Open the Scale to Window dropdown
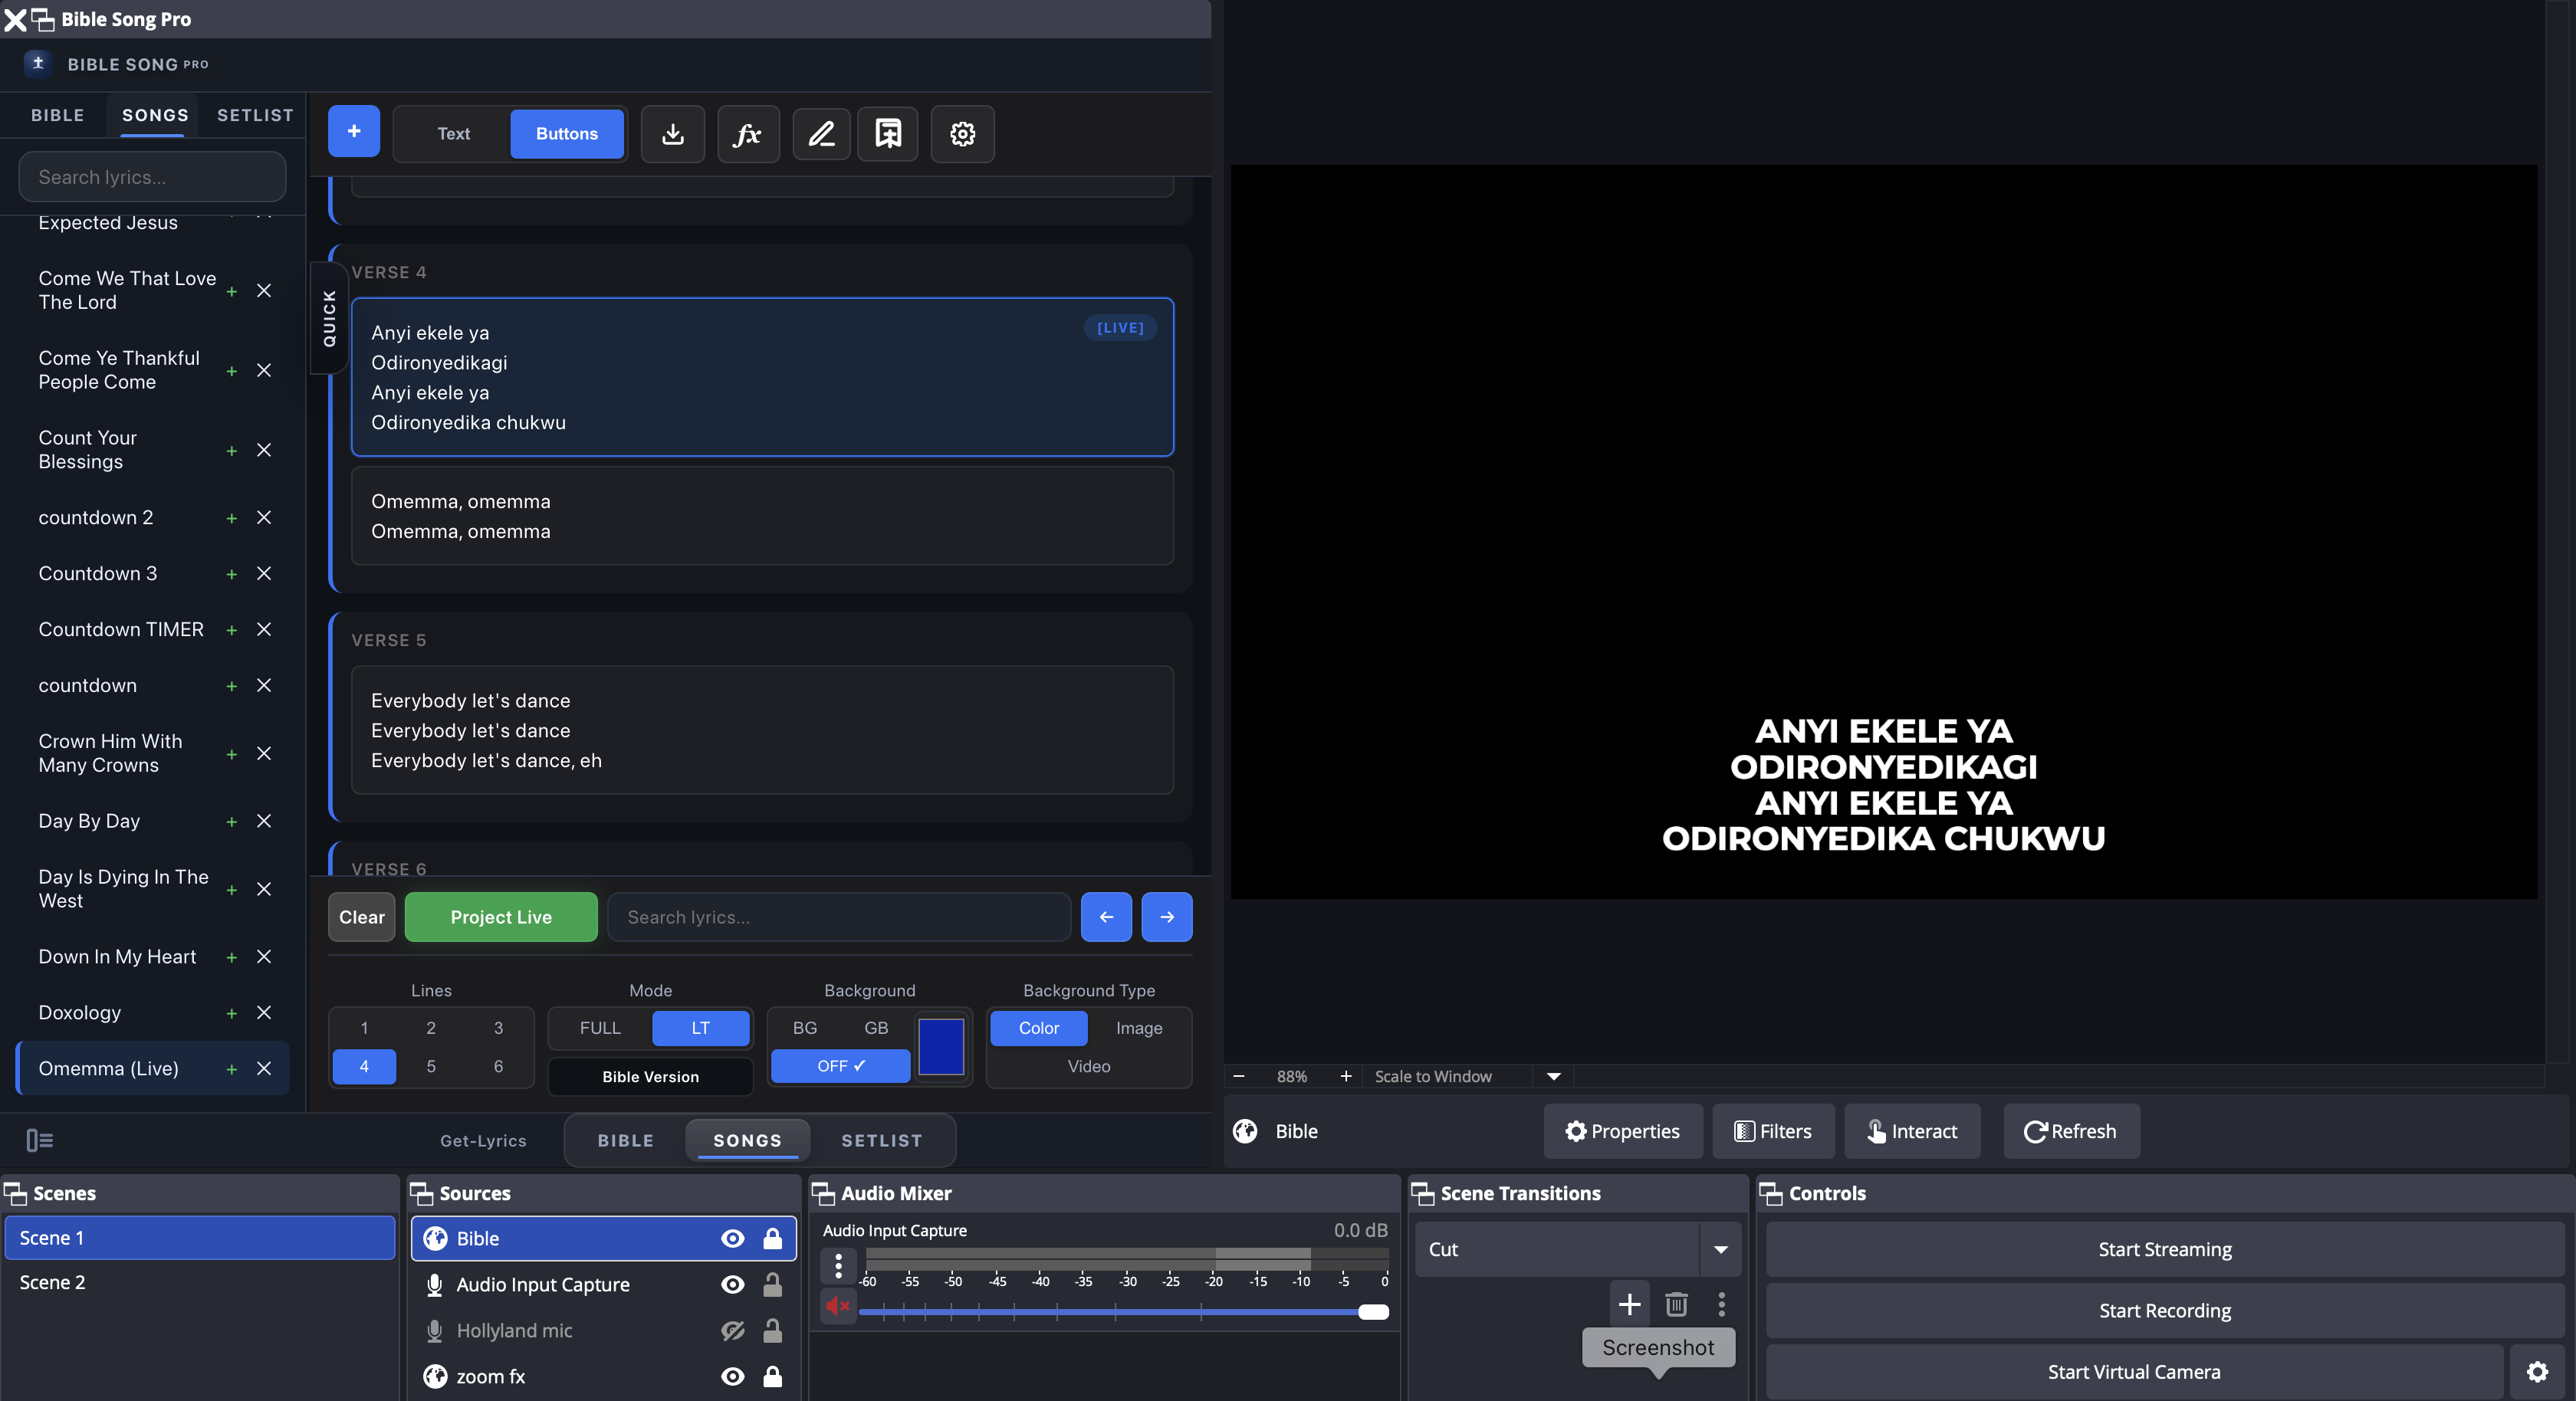The width and height of the screenshot is (2576, 1401). (x=1554, y=1076)
